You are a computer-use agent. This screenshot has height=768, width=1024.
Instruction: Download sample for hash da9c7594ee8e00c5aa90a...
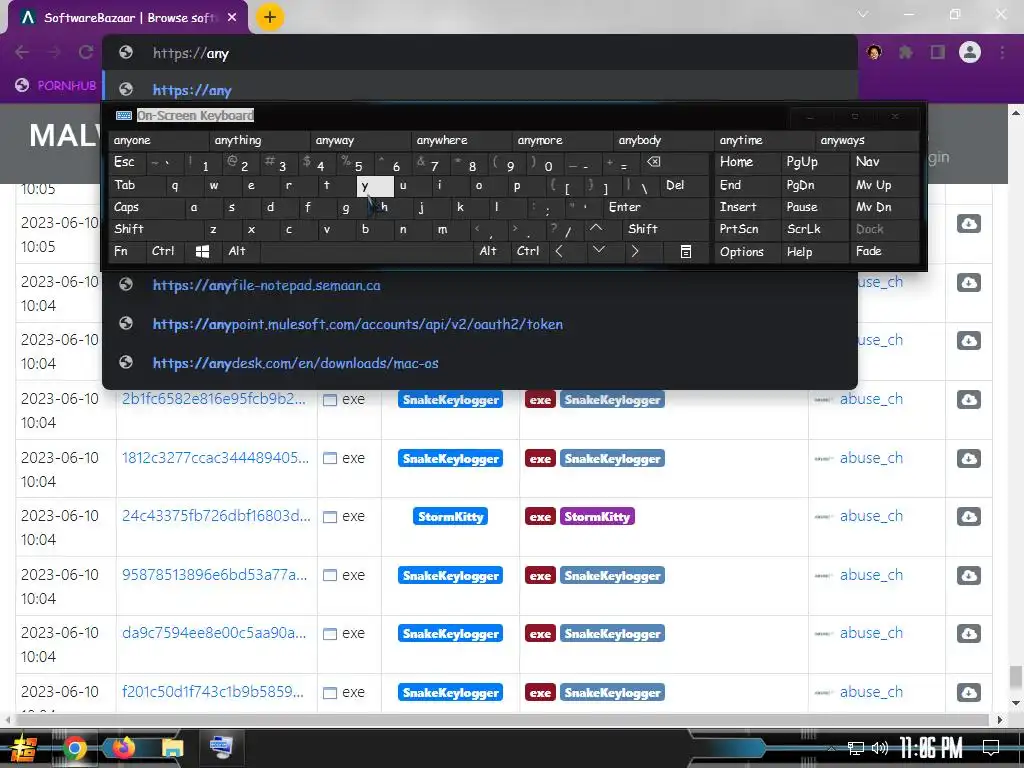click(x=969, y=633)
